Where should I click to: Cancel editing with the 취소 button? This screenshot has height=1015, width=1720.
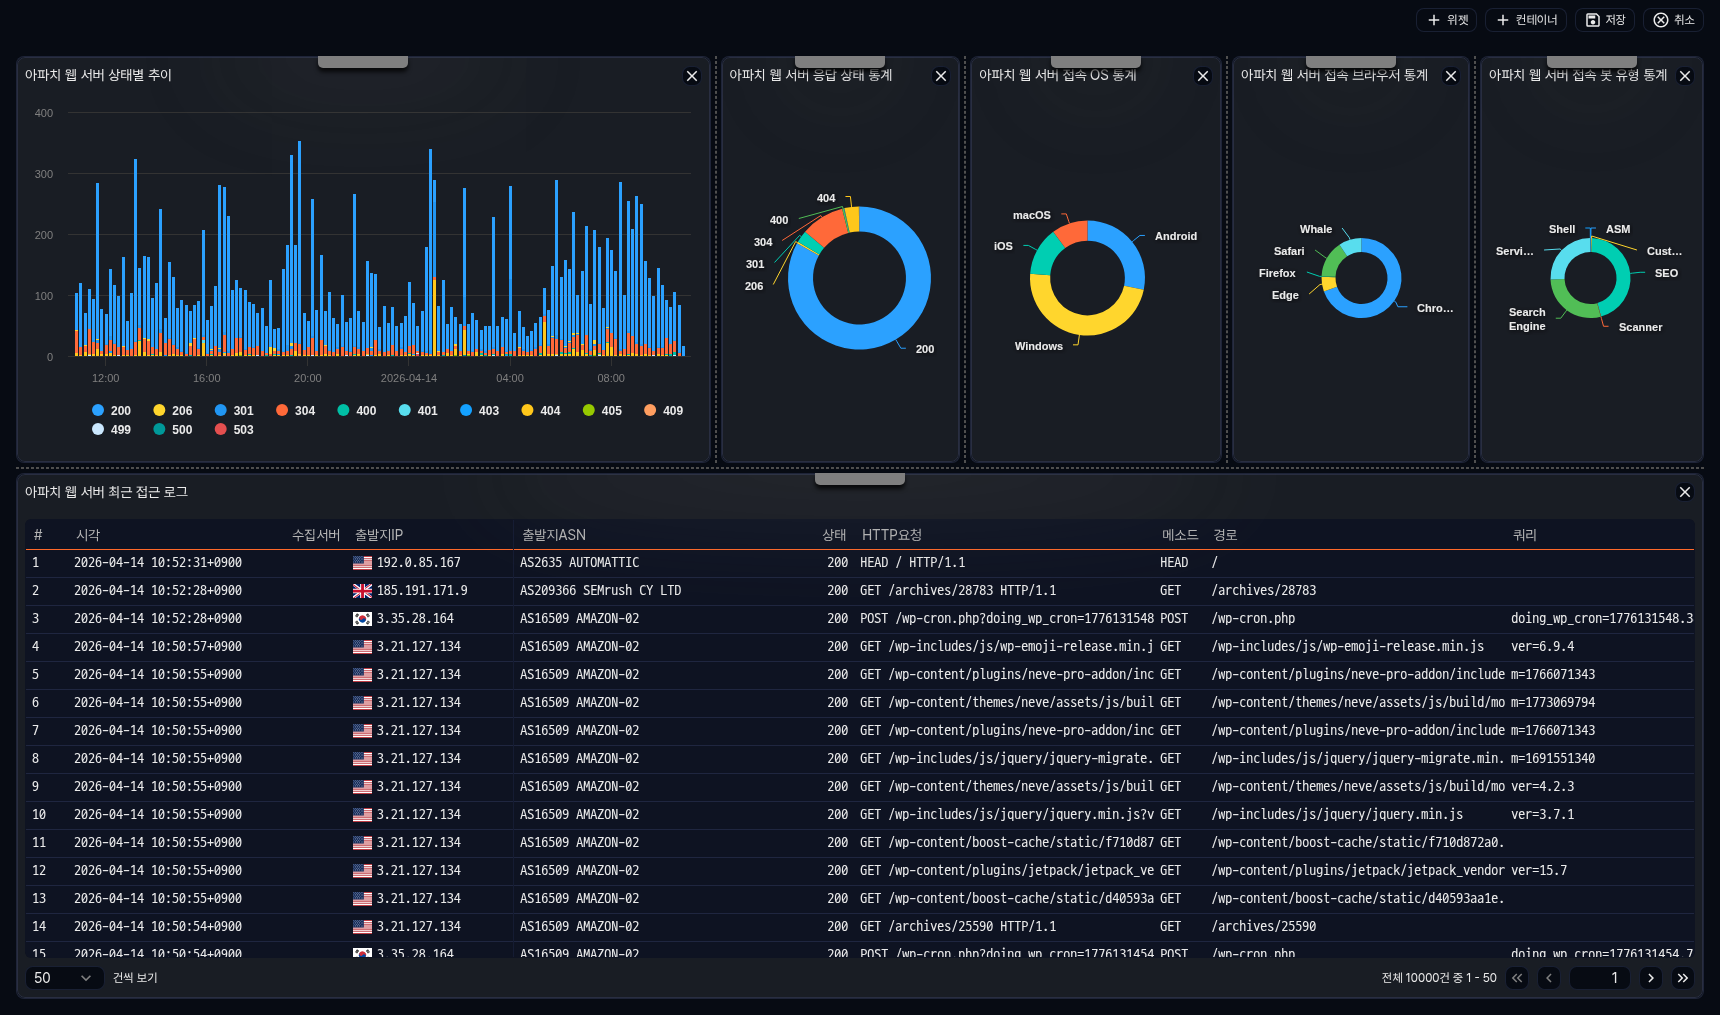(1673, 20)
